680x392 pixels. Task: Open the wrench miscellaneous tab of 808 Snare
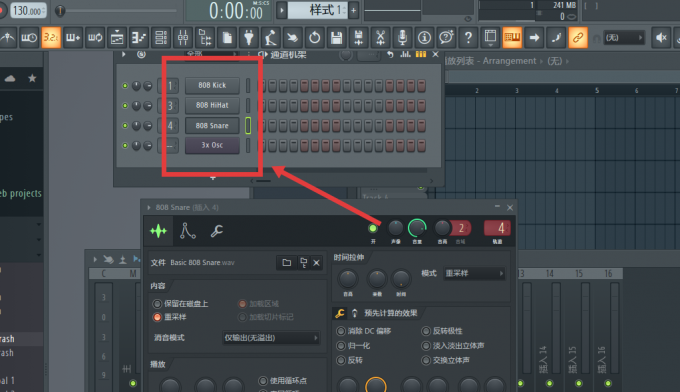216,231
